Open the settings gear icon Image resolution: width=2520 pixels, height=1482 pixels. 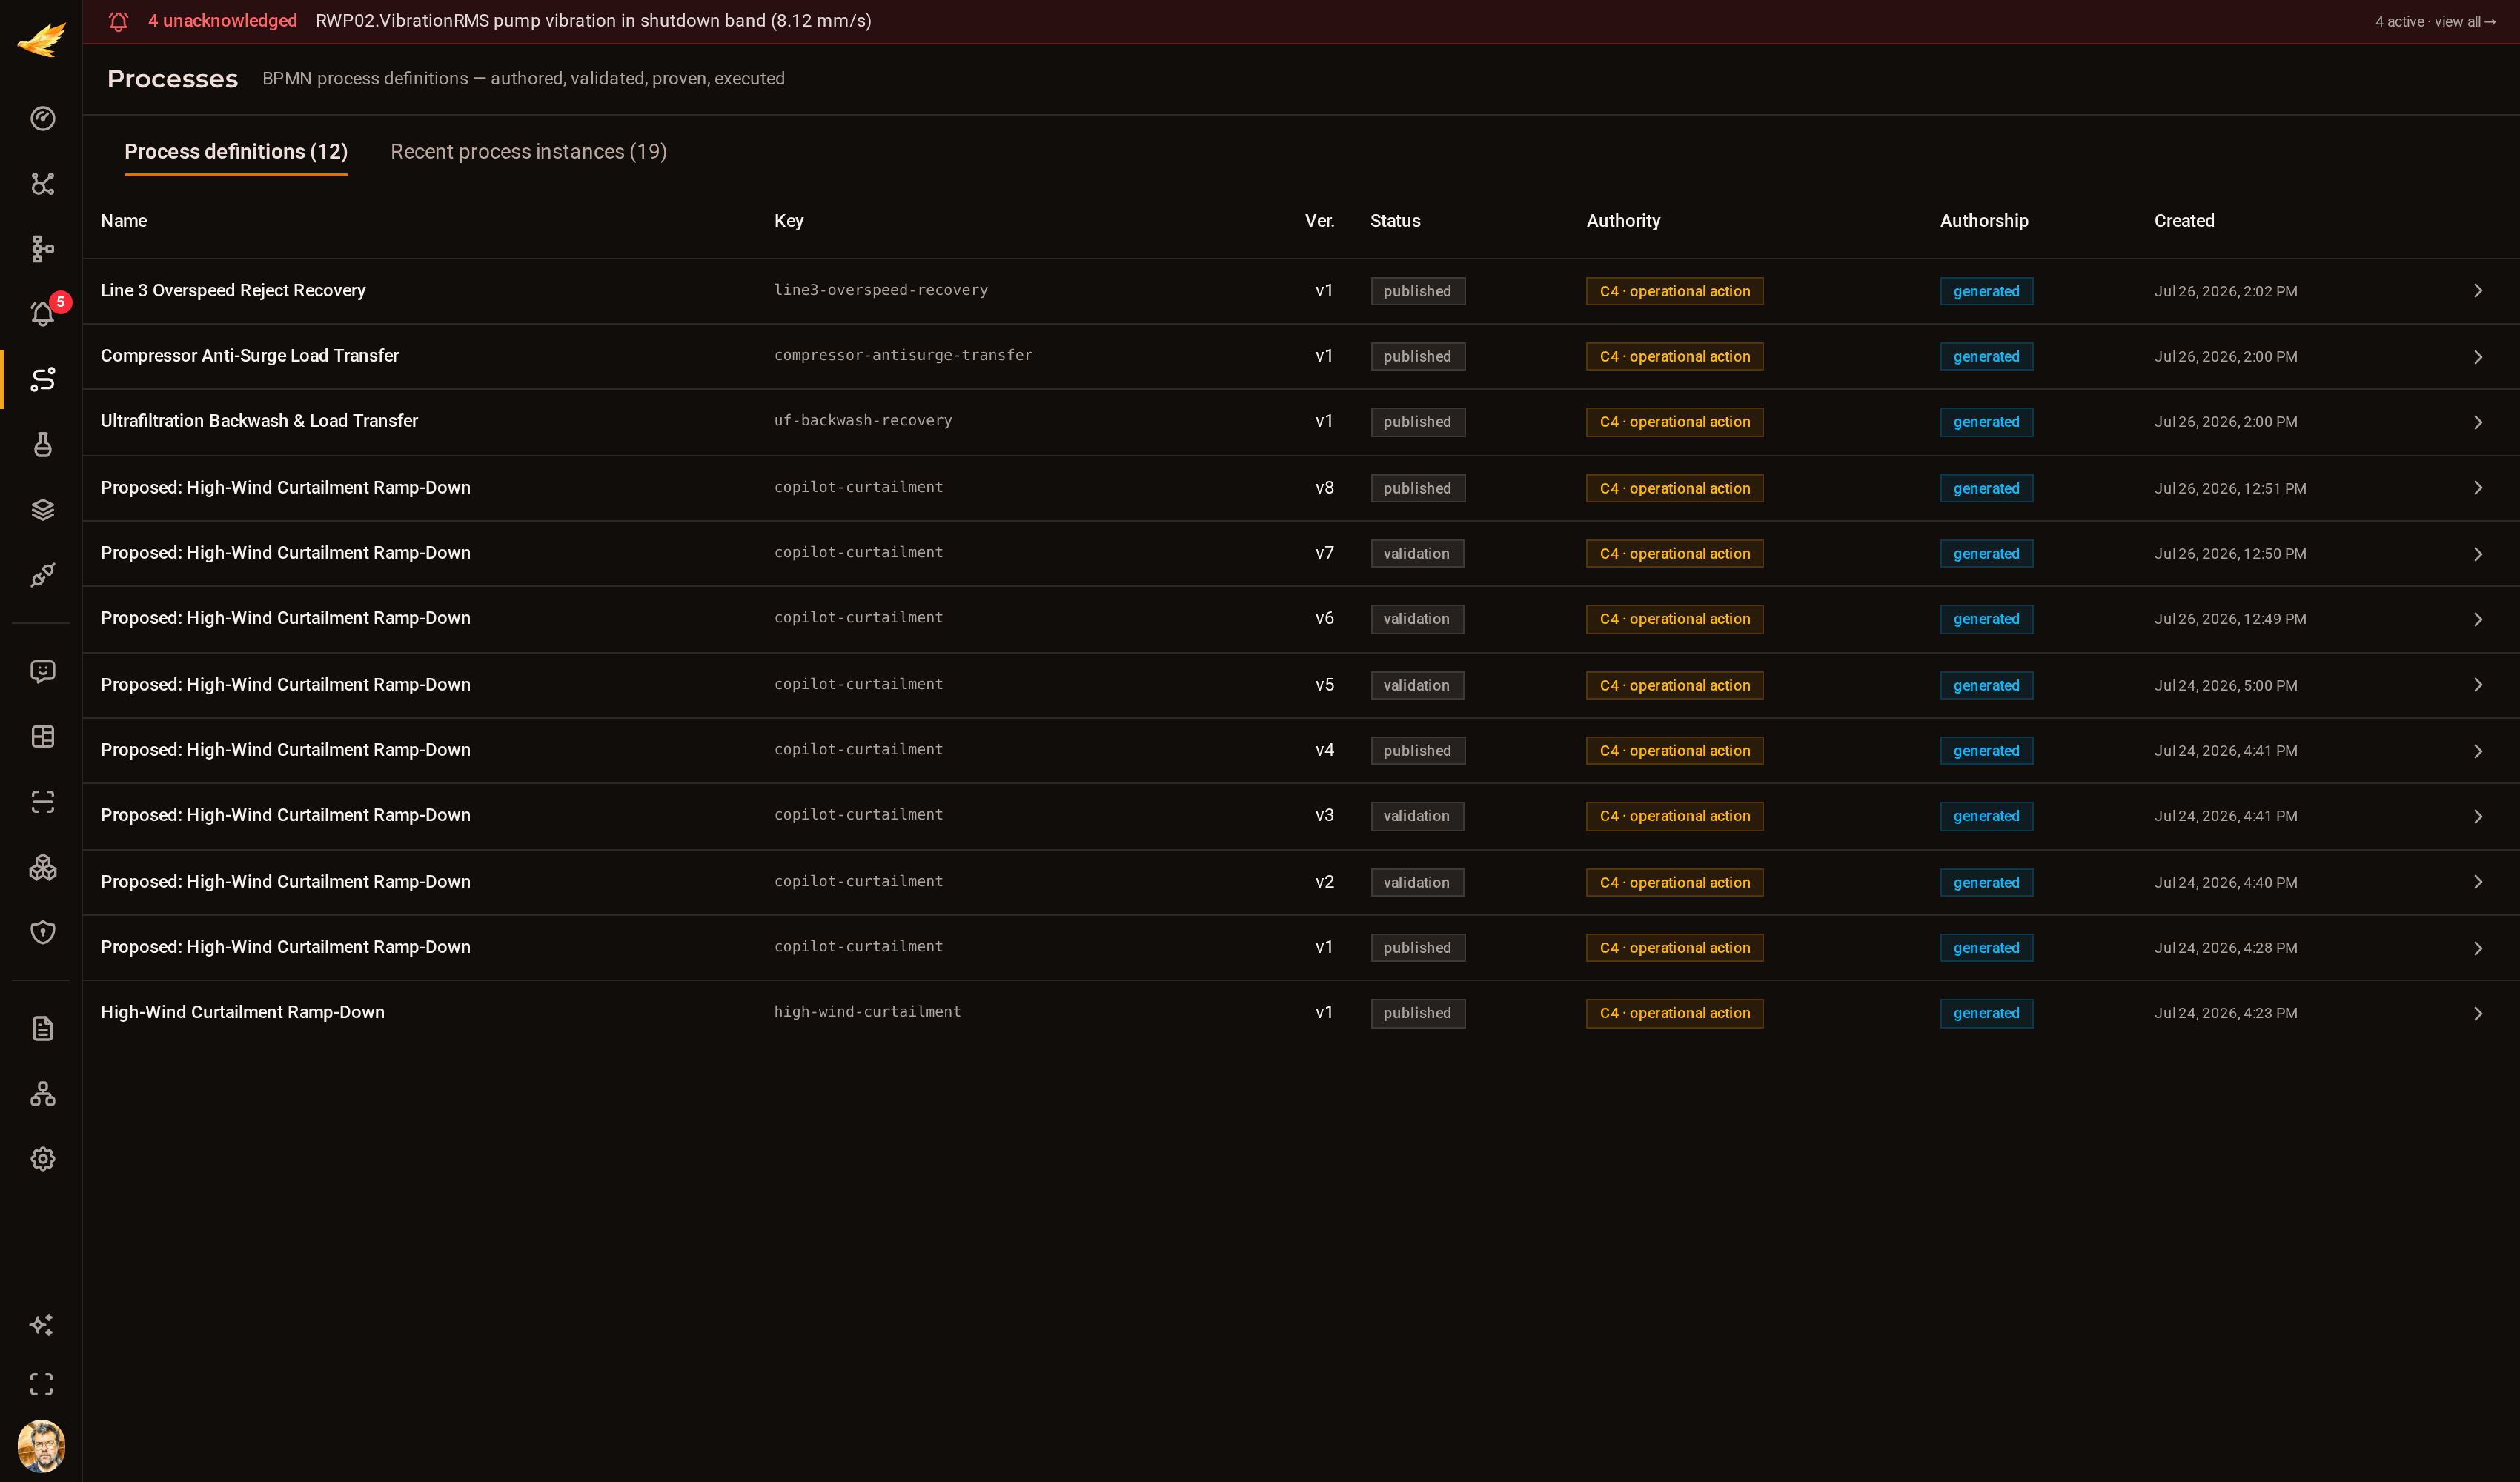click(x=42, y=1159)
